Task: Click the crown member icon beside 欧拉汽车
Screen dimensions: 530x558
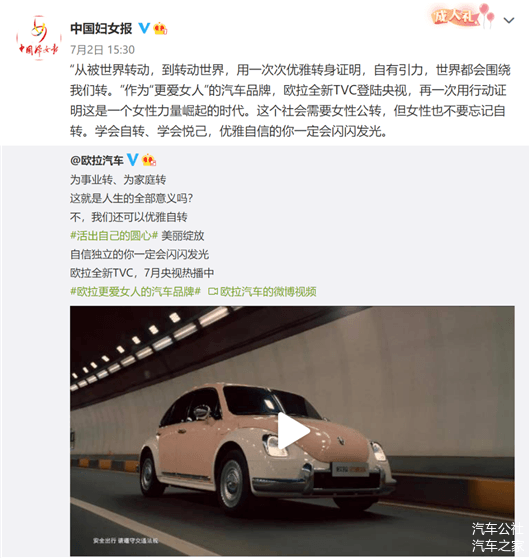Action: (x=149, y=160)
